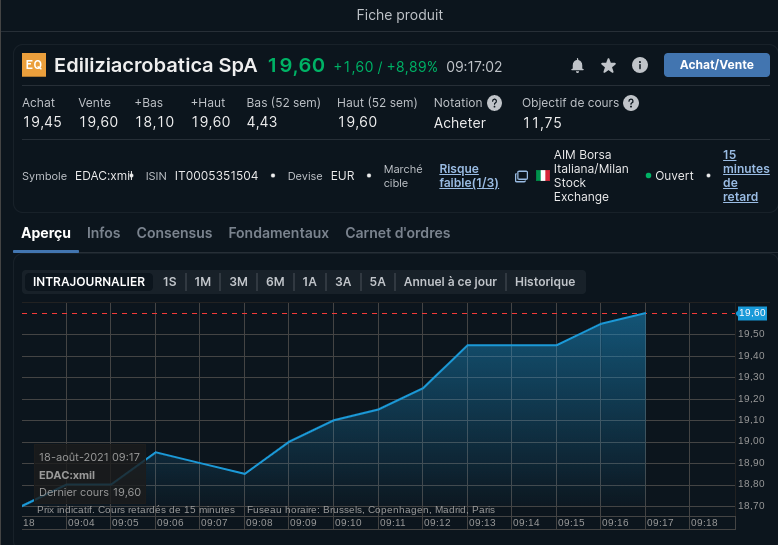Open the Carnet d'ordres tab
778x545 pixels.
coord(397,233)
